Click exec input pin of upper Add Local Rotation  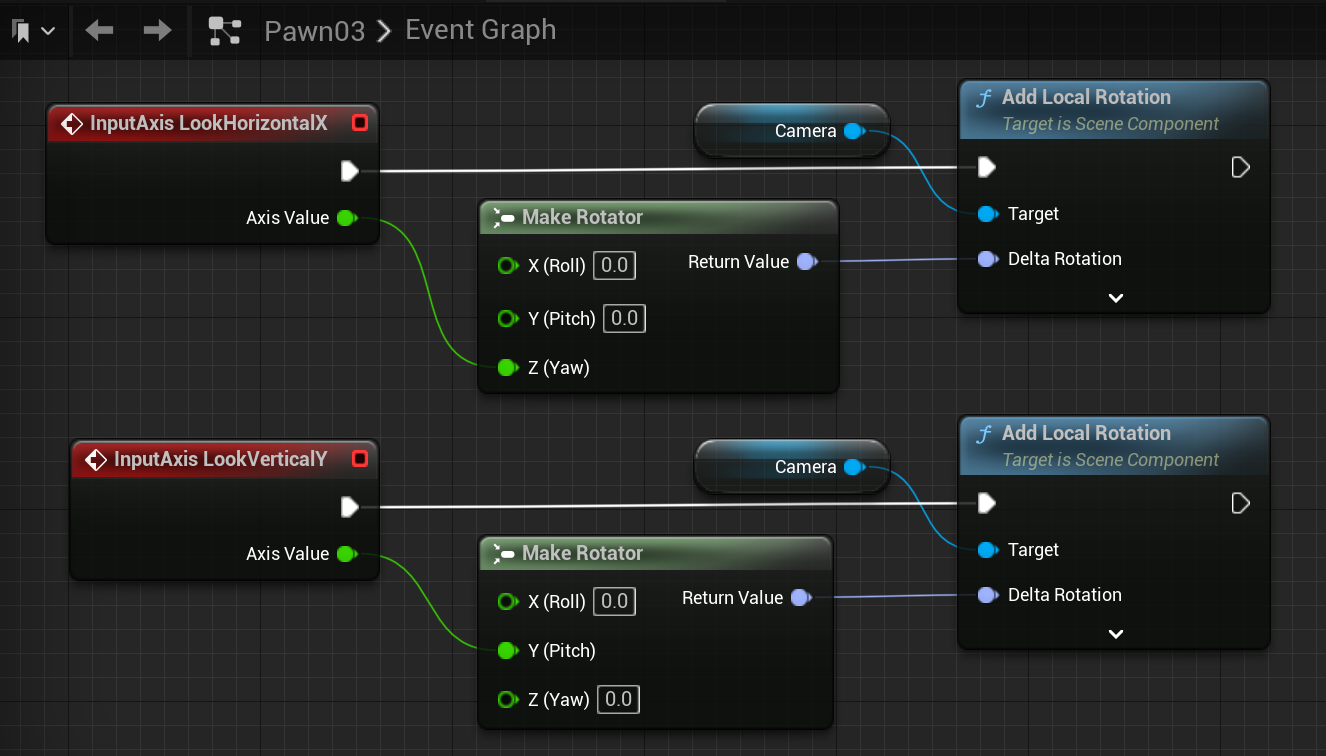pyautogui.click(x=986, y=167)
